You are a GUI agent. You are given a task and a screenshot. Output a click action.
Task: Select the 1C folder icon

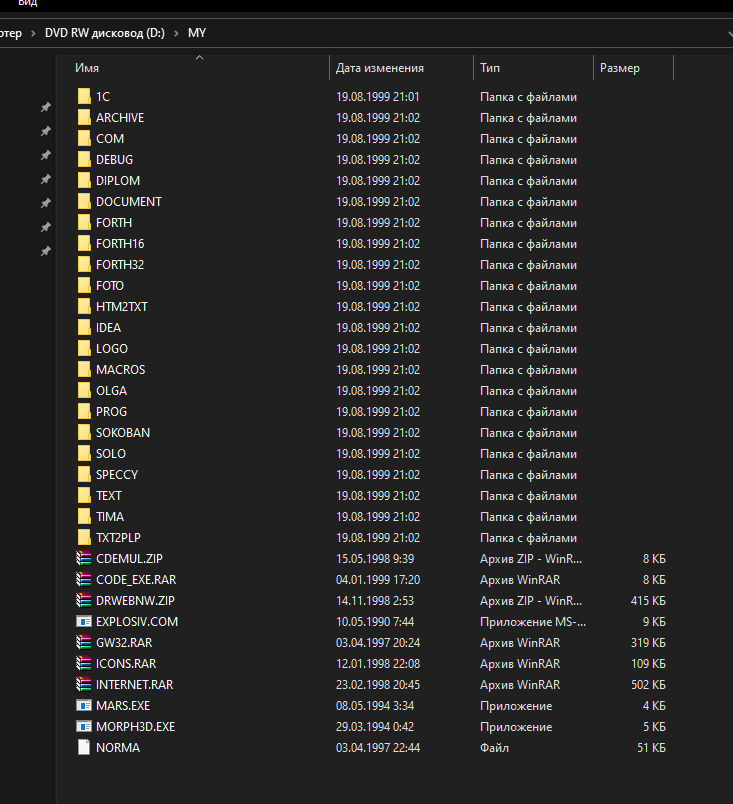84,96
